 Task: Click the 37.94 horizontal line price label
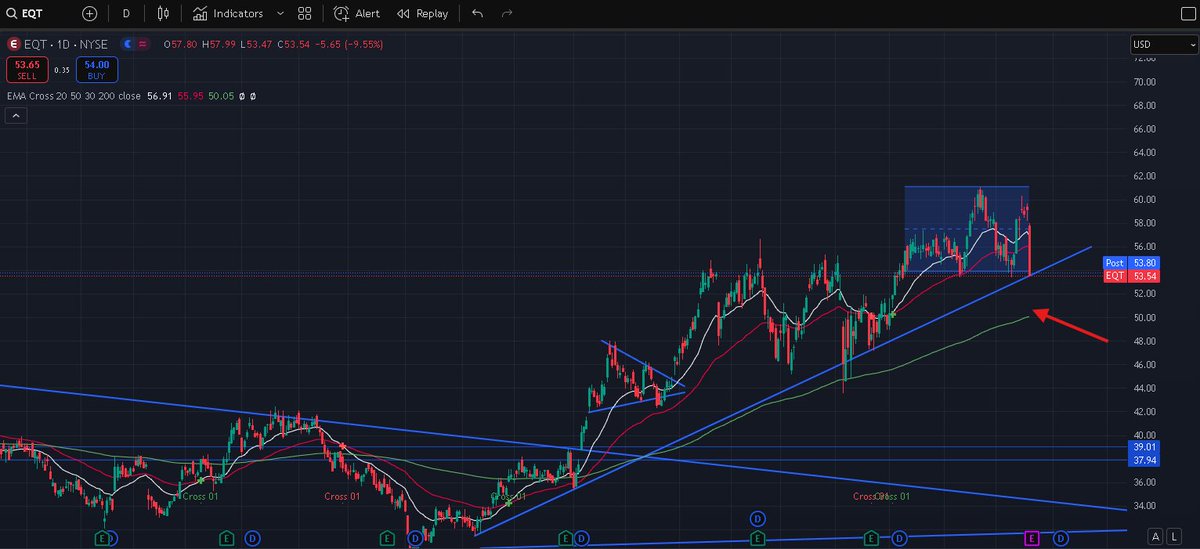[x=1143, y=460]
